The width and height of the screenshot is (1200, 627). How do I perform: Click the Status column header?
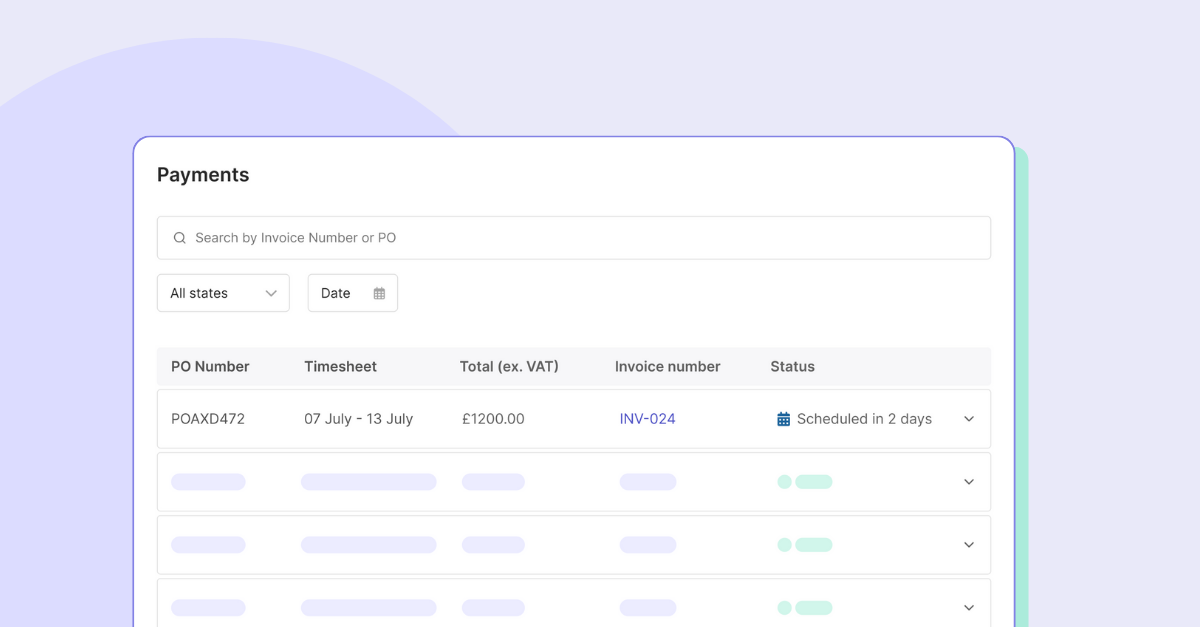tap(793, 367)
